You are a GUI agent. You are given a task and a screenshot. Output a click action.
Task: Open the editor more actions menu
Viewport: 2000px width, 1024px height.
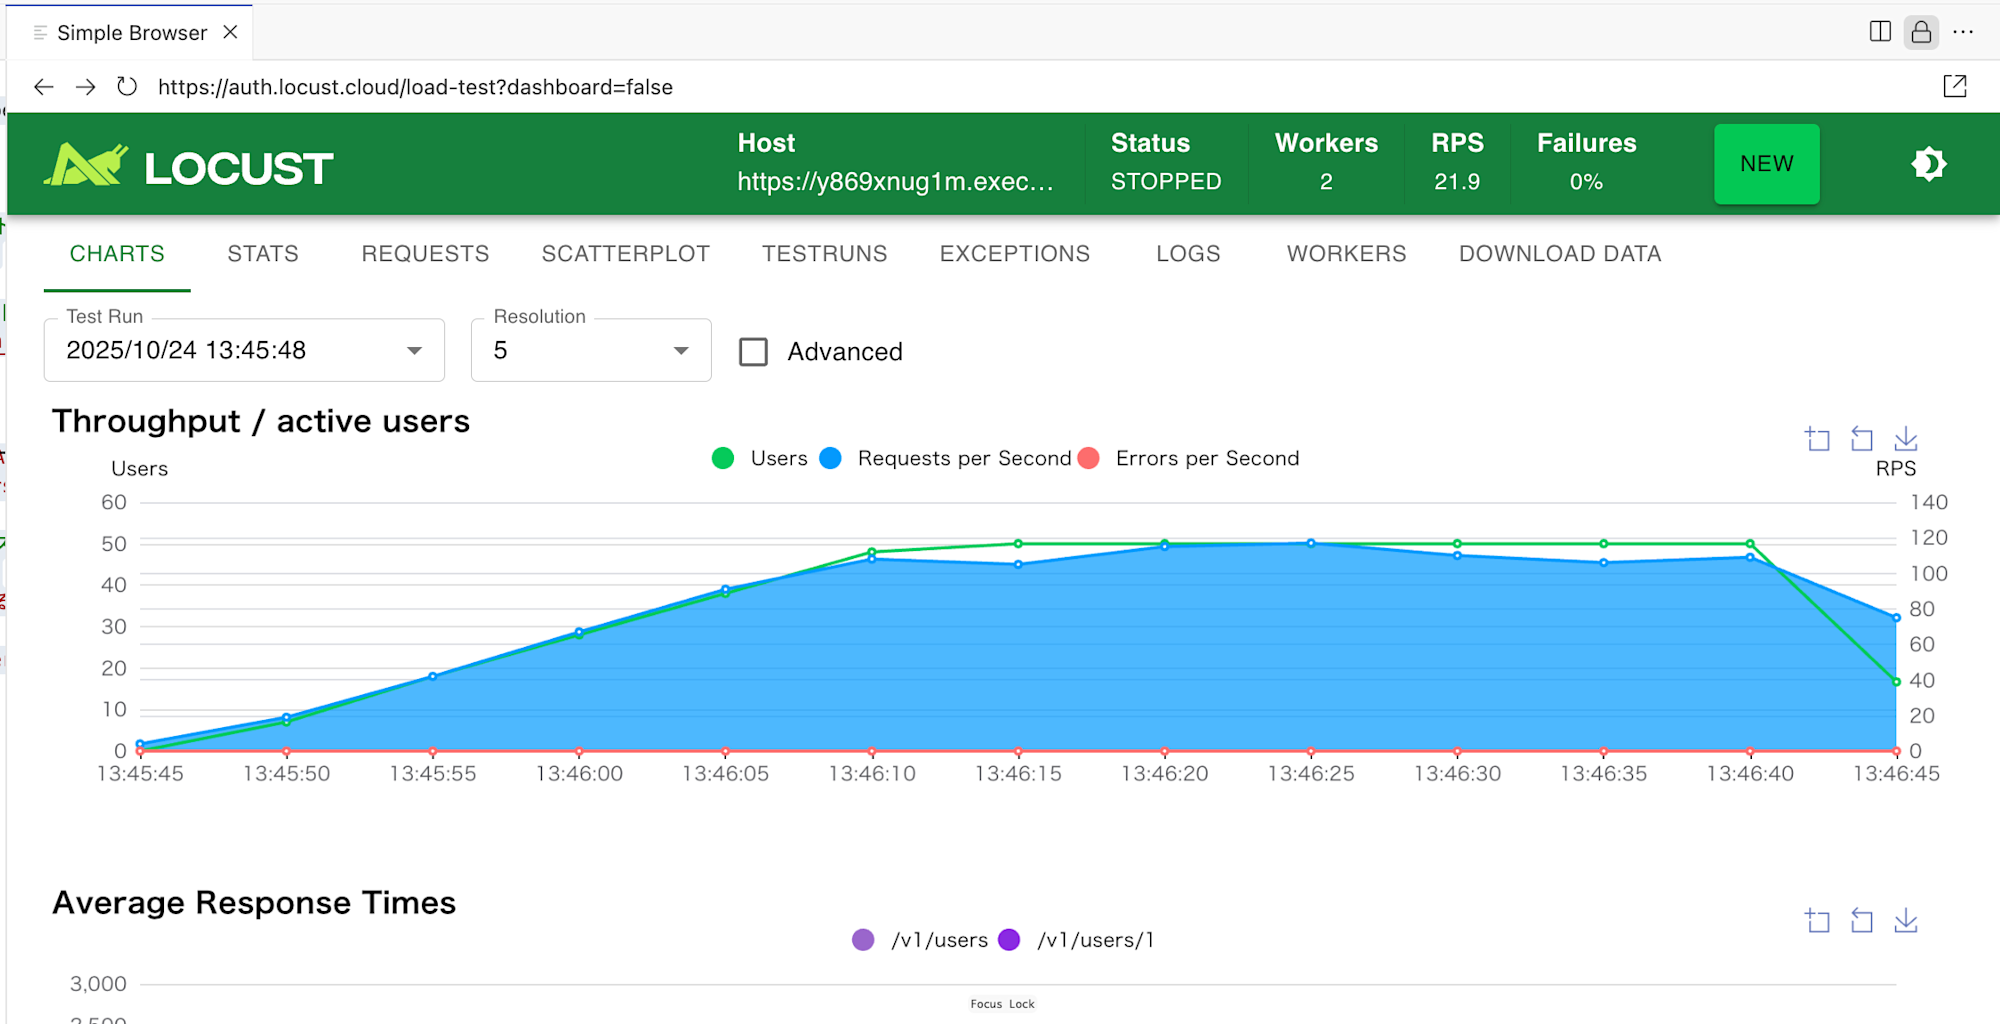[1963, 32]
